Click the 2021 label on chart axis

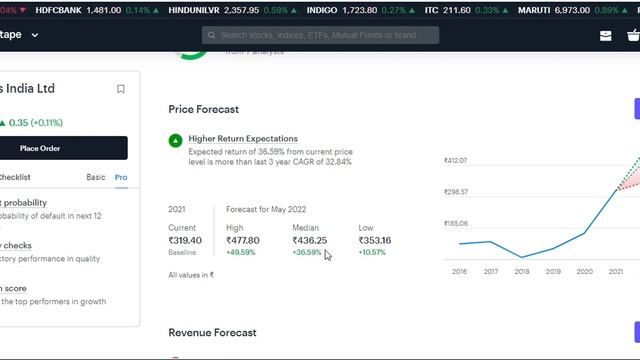point(616,271)
